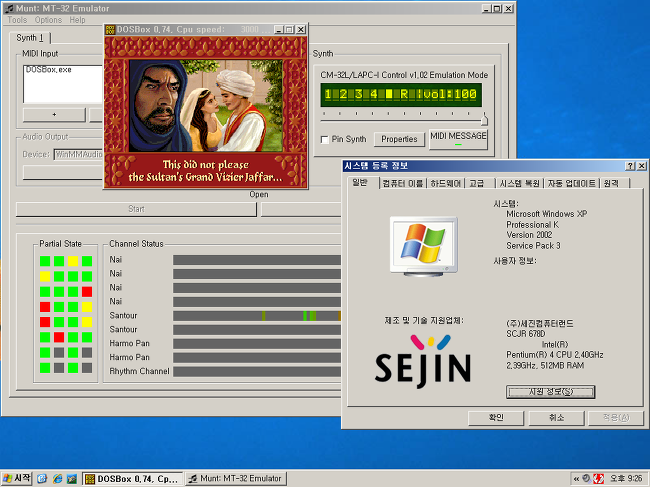
Task: Launch Internet Explorer from quick launch
Action: coord(57,479)
